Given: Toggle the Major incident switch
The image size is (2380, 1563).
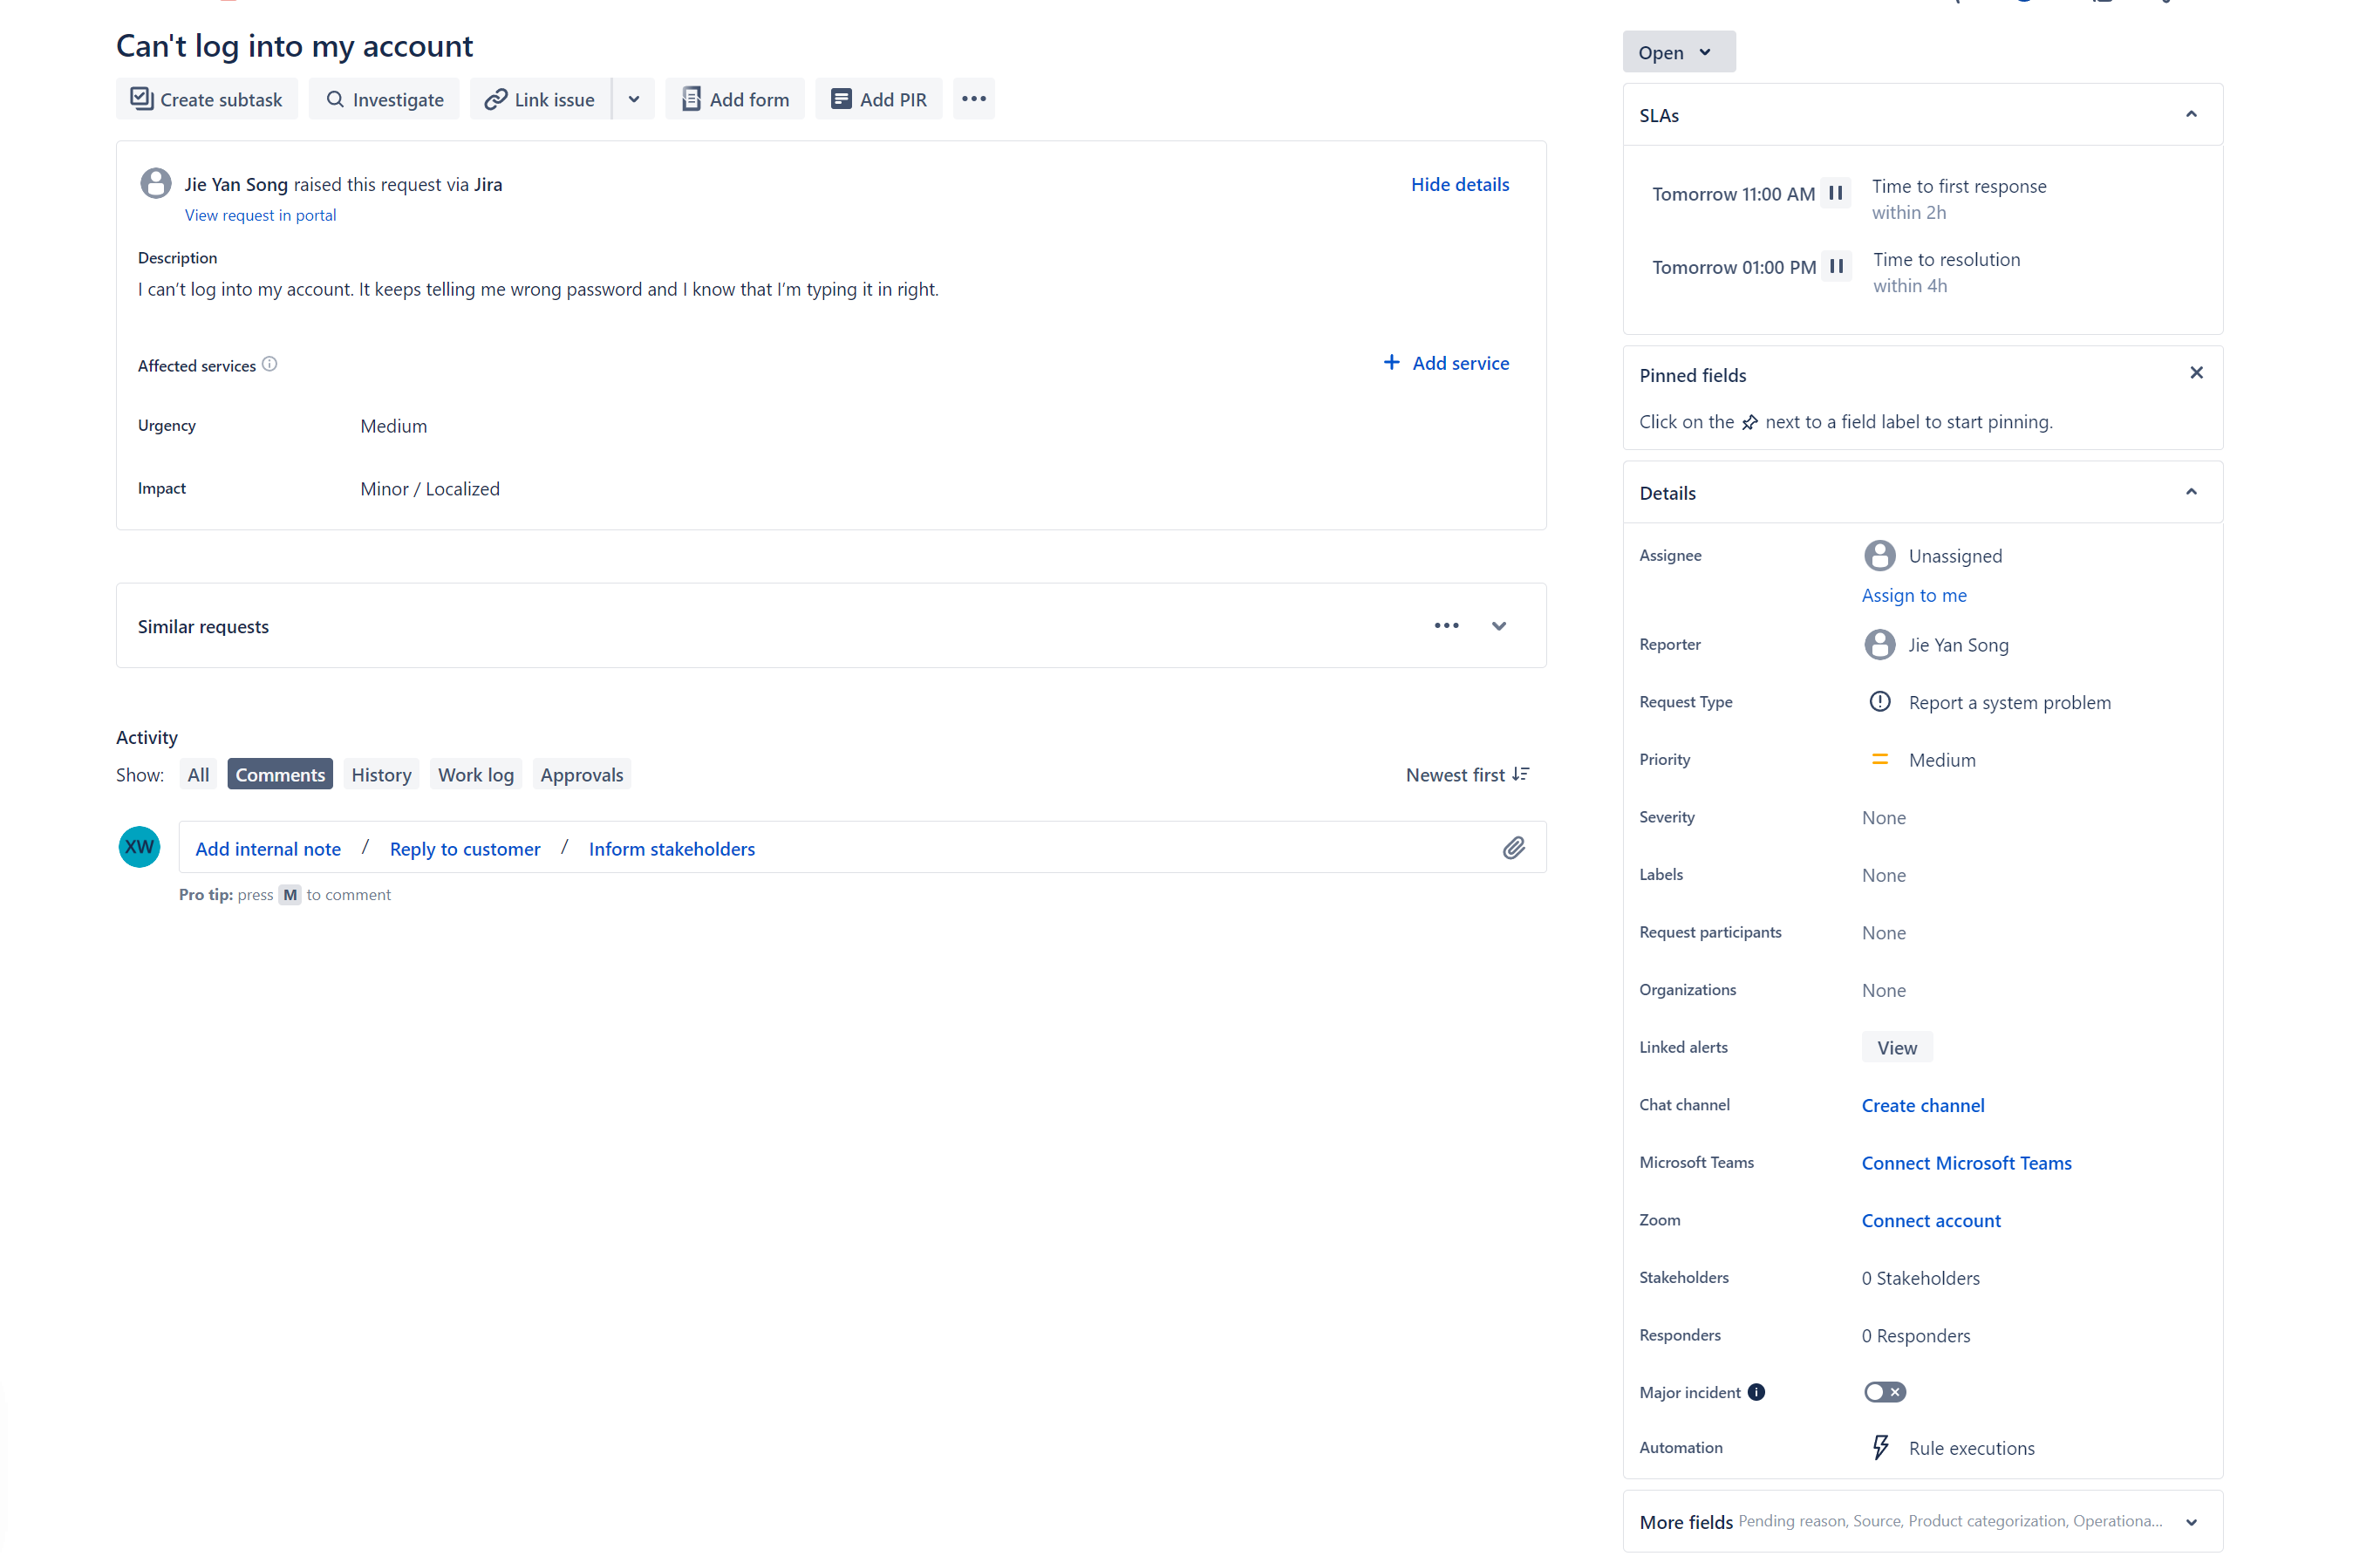Looking at the screenshot, I should coord(1885,1392).
